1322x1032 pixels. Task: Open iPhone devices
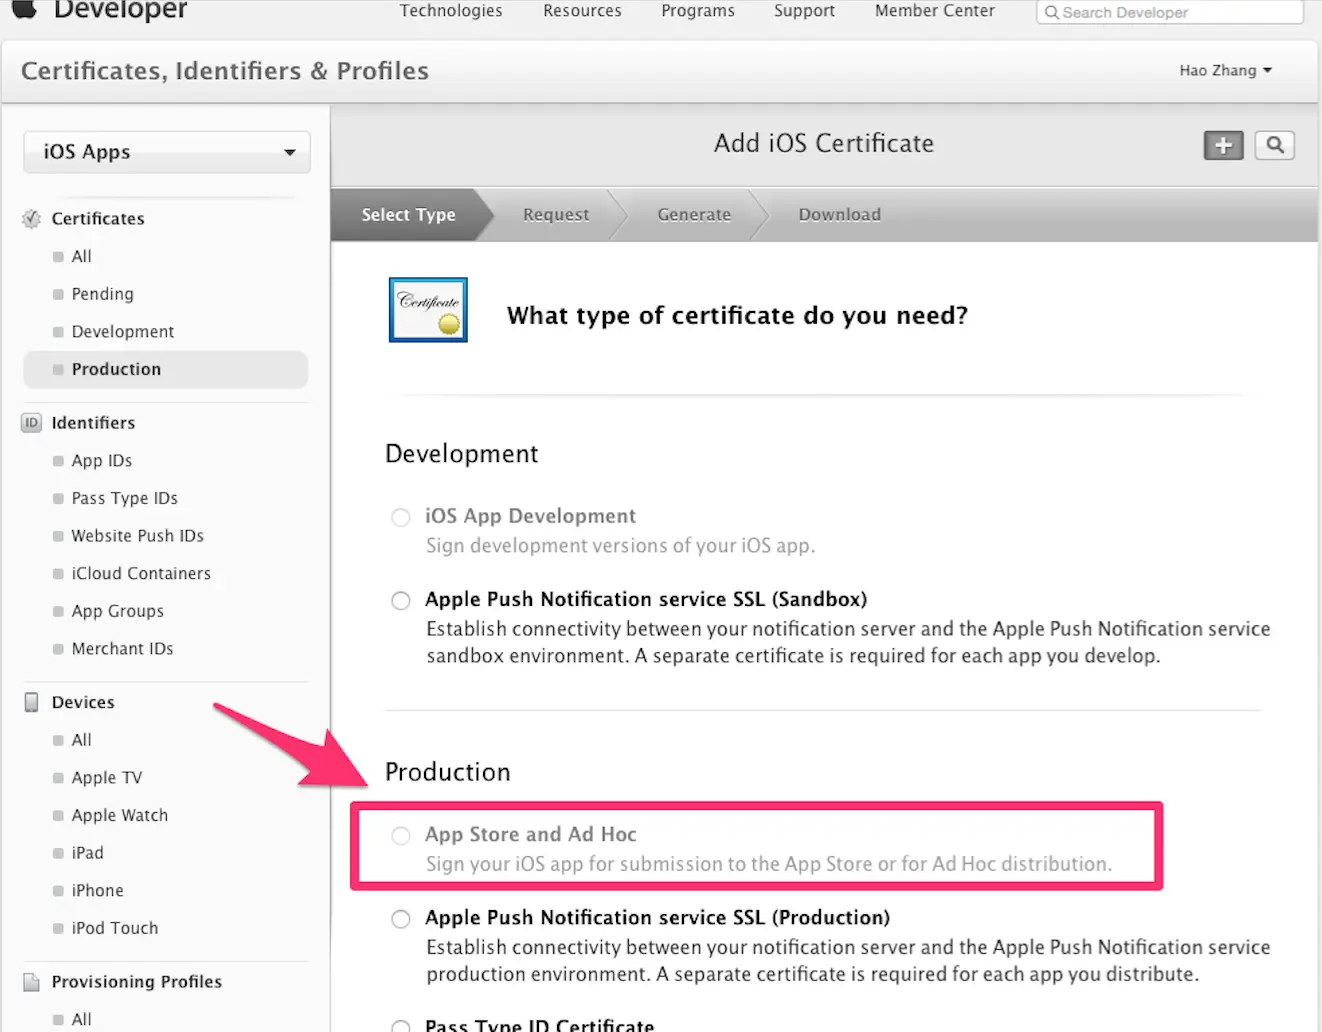point(98,890)
